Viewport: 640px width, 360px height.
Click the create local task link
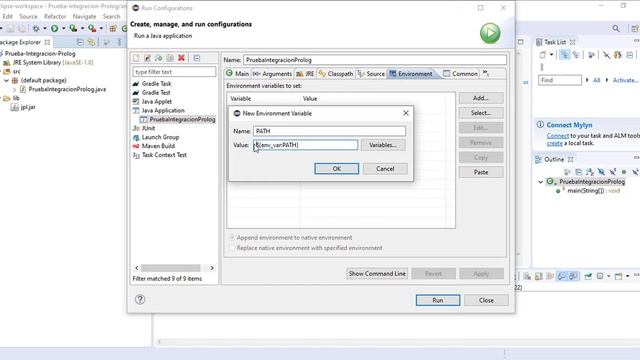[x=554, y=143]
